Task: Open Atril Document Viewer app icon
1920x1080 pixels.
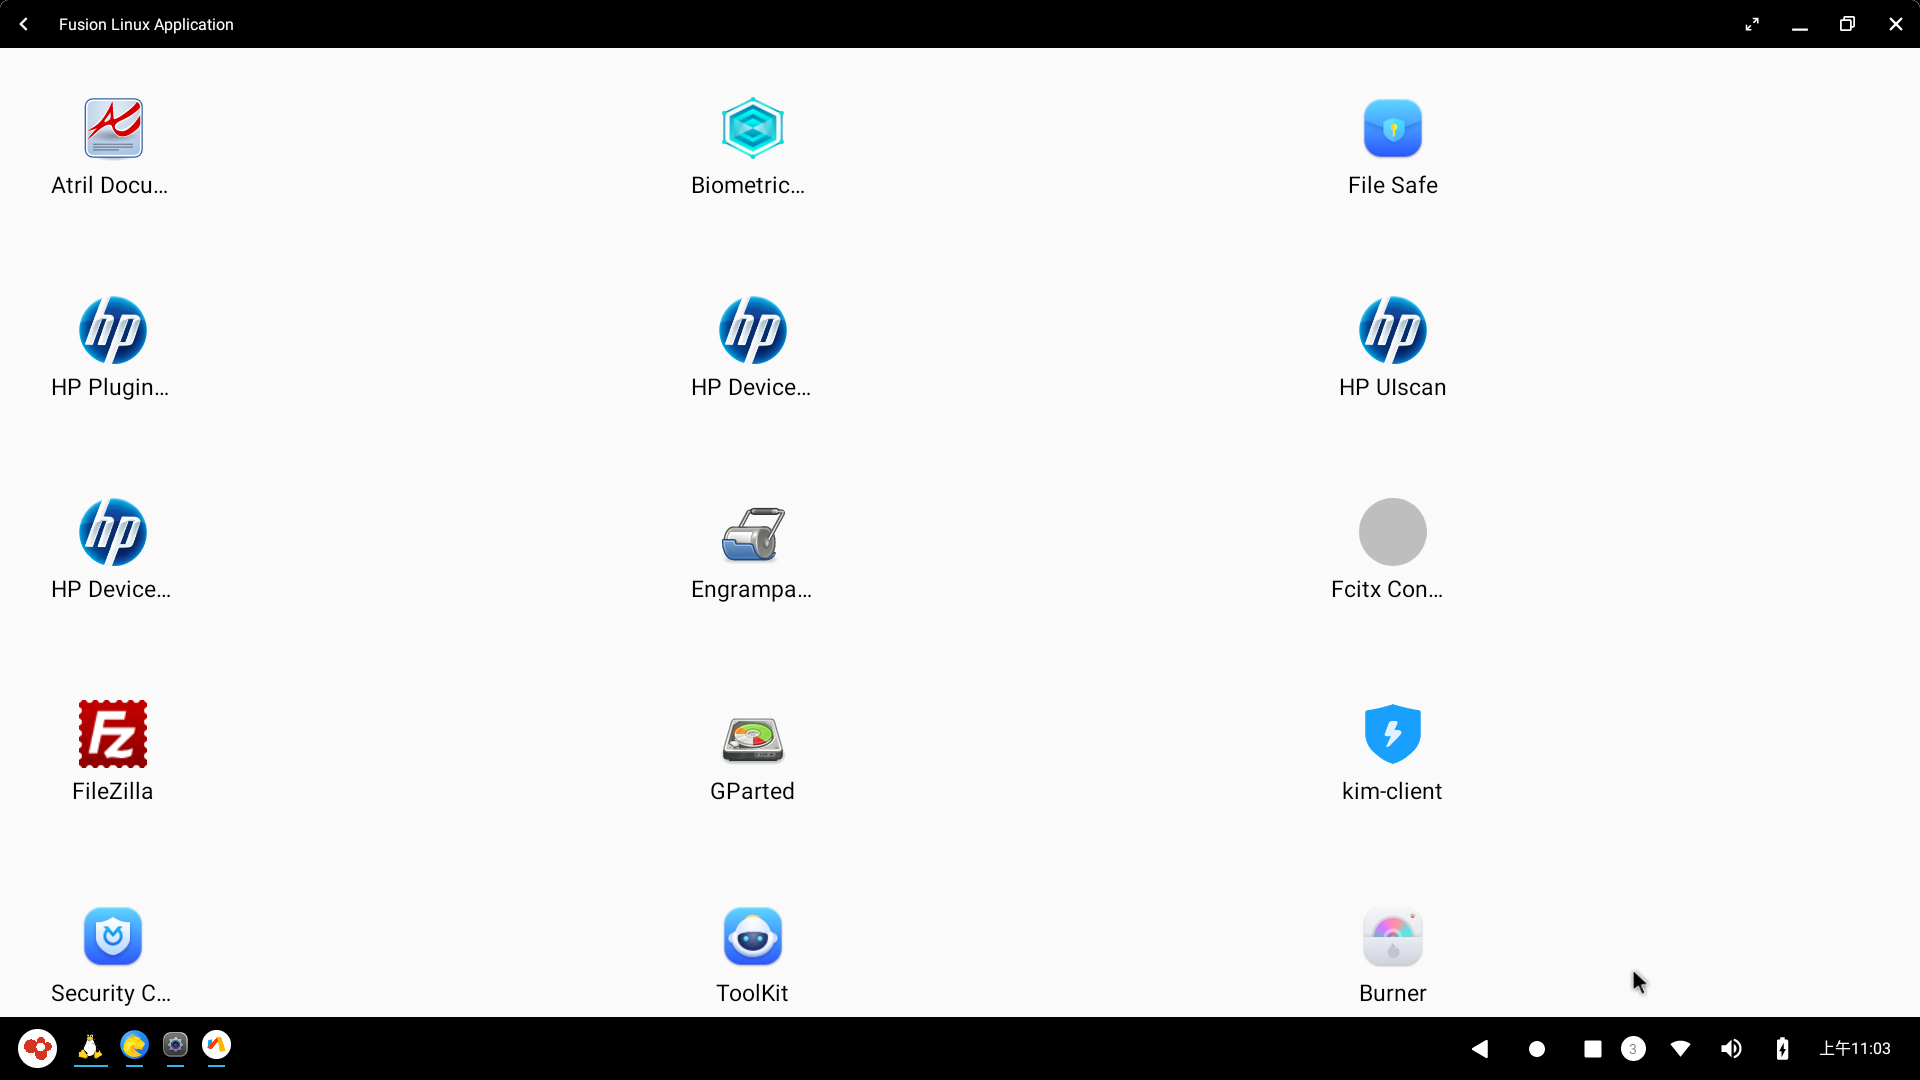Action: tap(113, 128)
